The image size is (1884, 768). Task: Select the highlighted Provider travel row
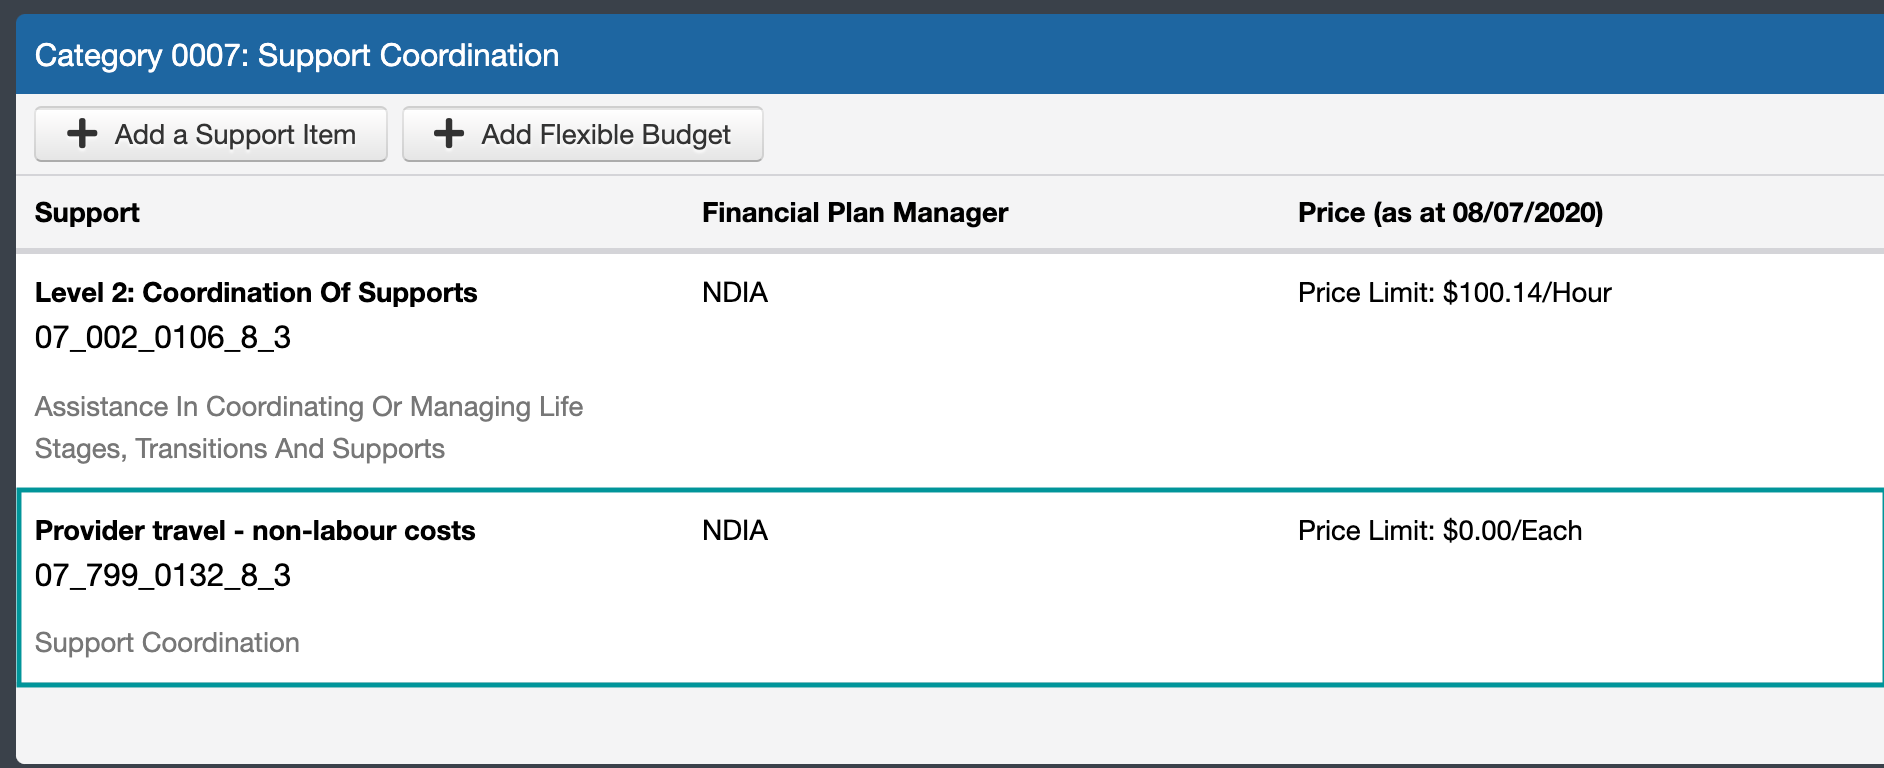click(x=951, y=587)
